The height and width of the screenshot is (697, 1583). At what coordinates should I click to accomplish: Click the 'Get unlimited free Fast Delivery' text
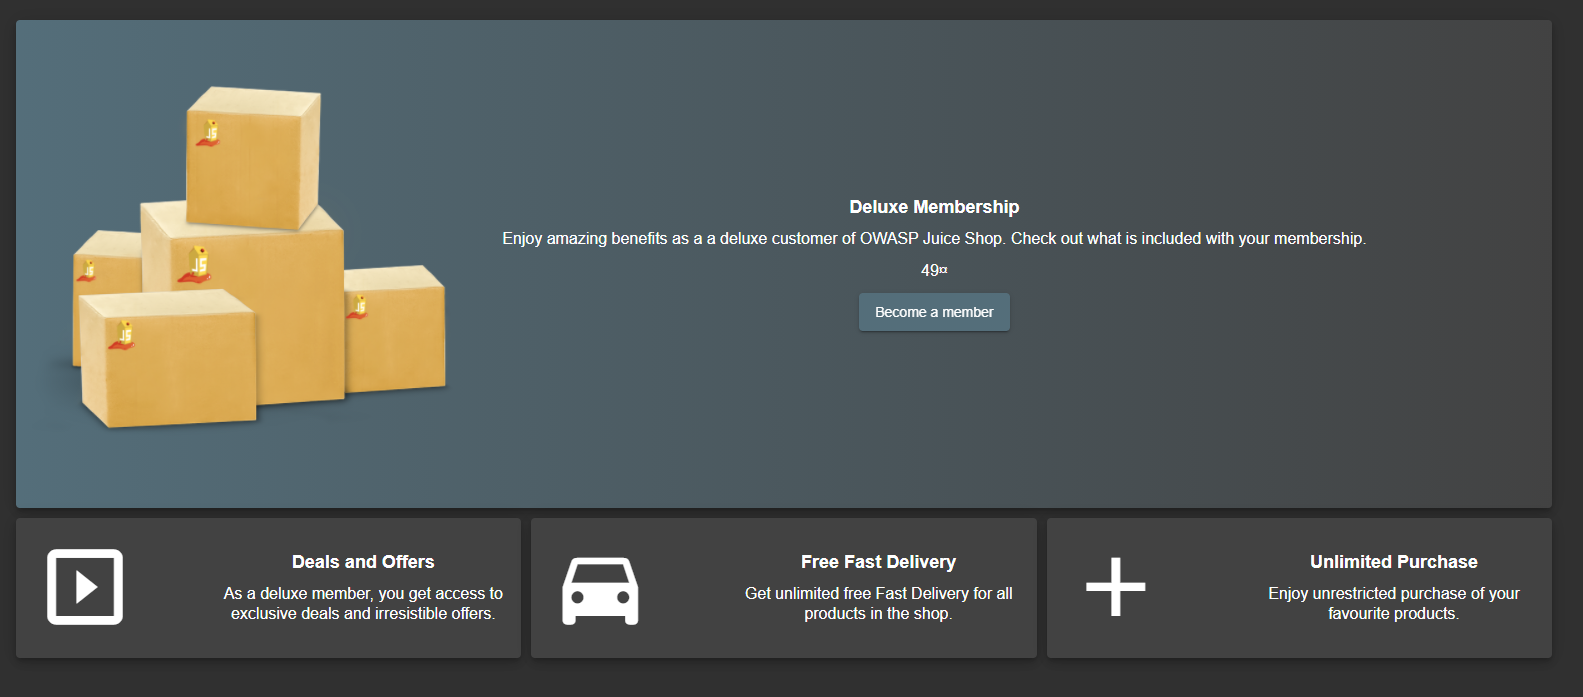click(x=878, y=603)
